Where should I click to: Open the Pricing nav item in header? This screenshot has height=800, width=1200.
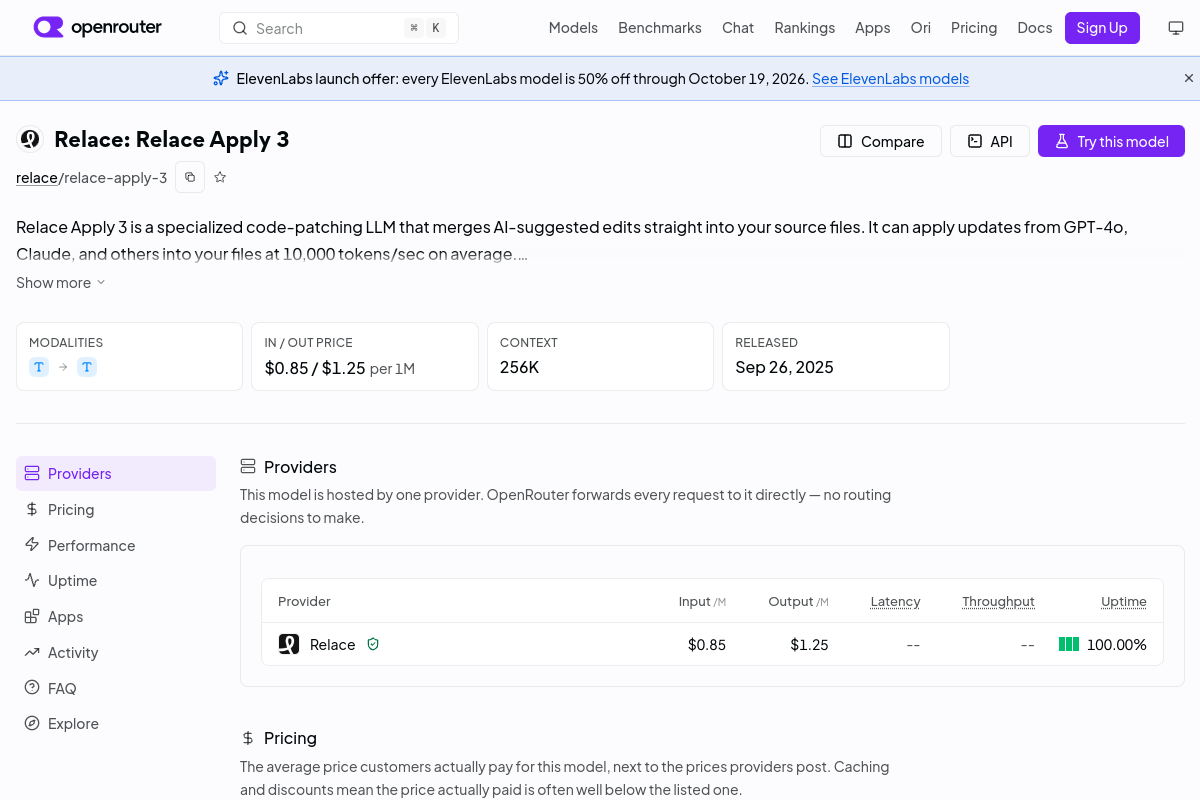pos(974,28)
